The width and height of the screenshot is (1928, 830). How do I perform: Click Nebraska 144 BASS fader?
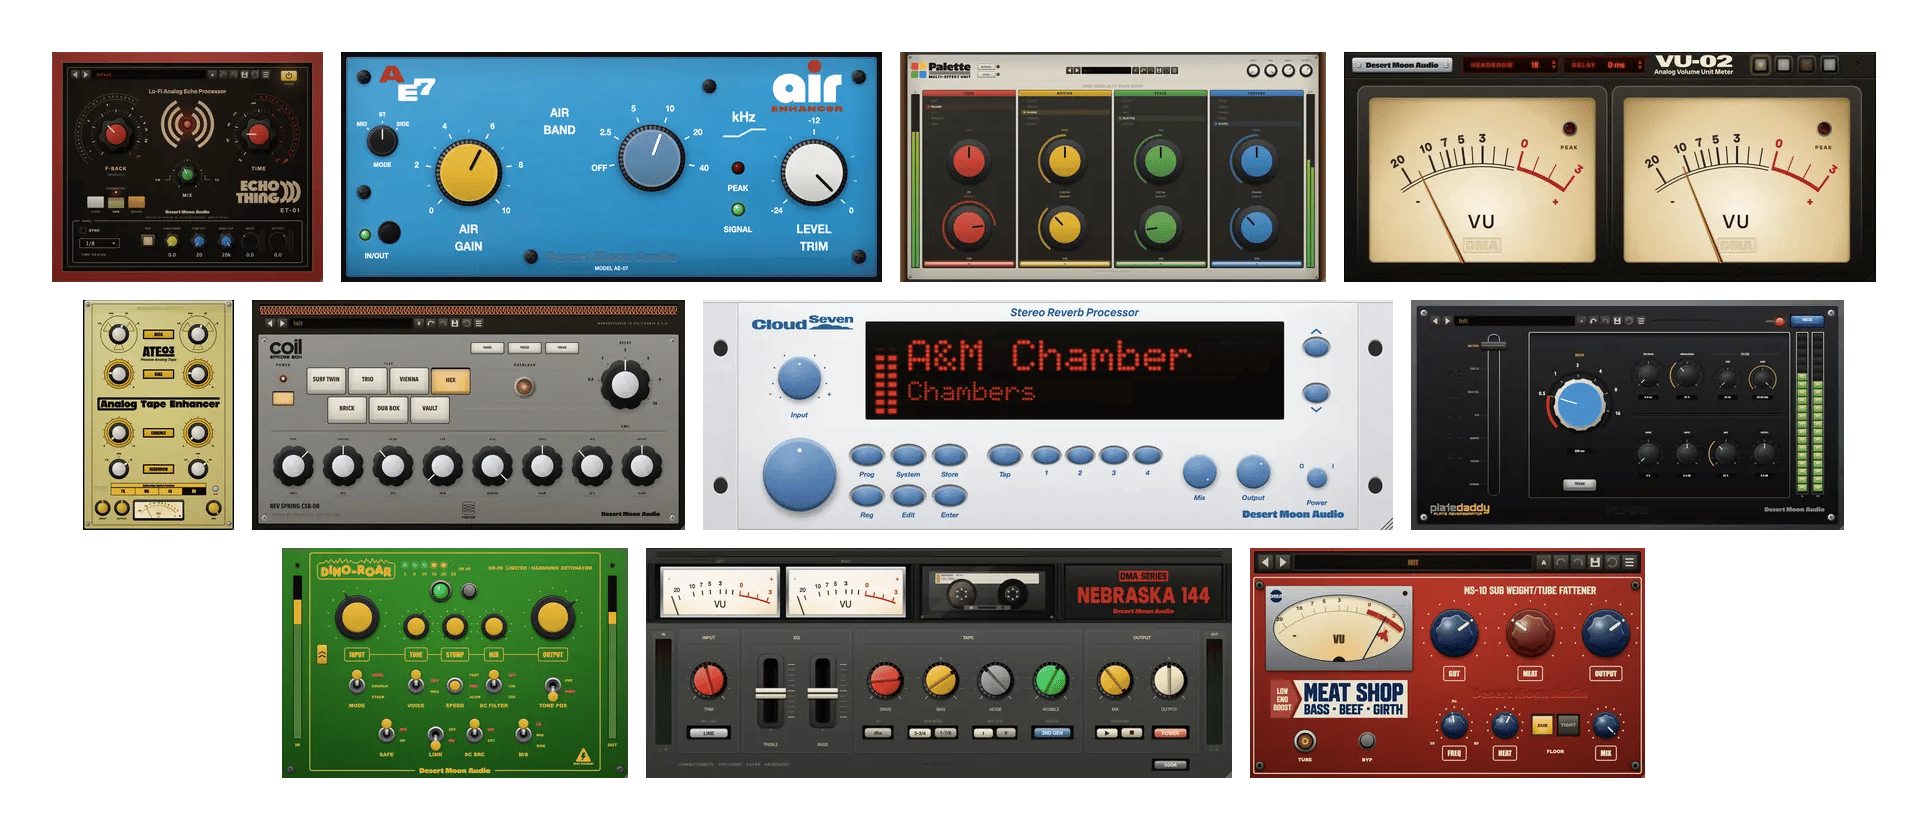[822, 694]
